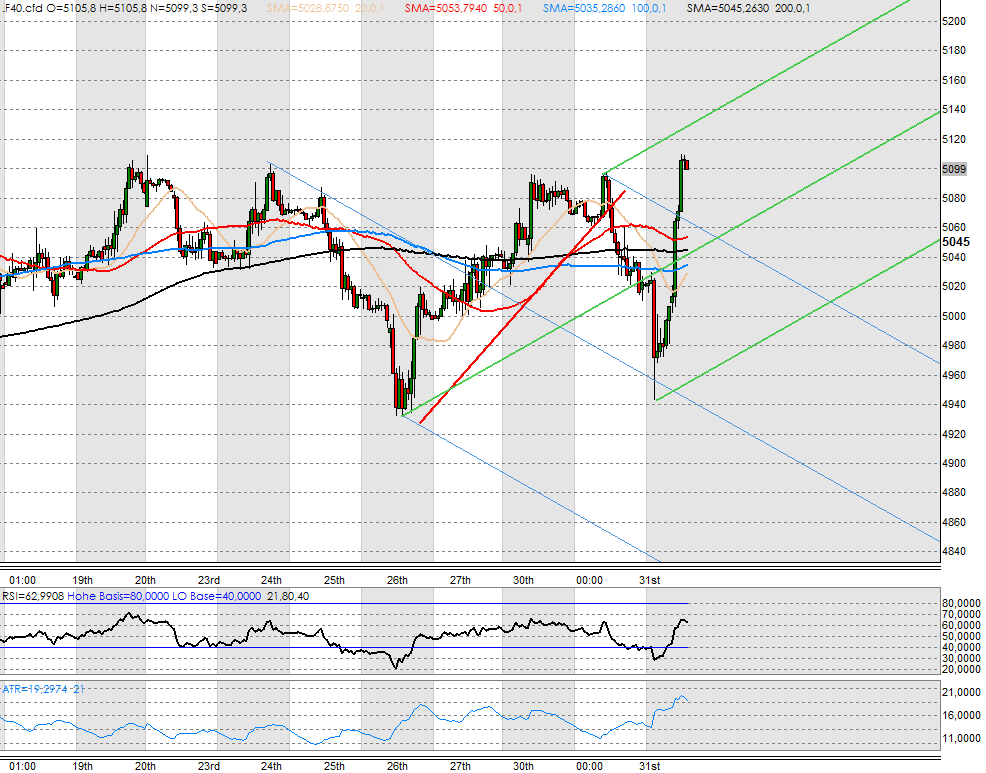Click the 4840 price axis label
Viewport: 986px width, 773px height.
tap(954, 551)
